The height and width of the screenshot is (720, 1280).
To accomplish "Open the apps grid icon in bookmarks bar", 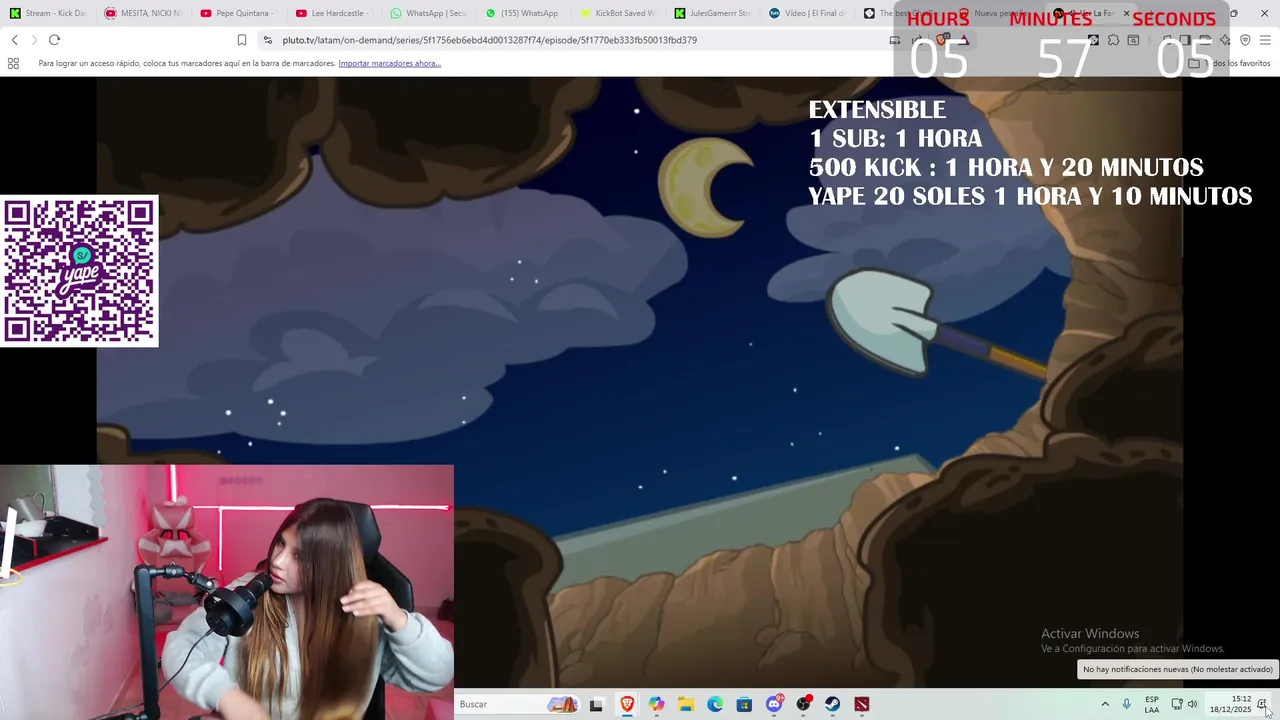I will pos(13,63).
